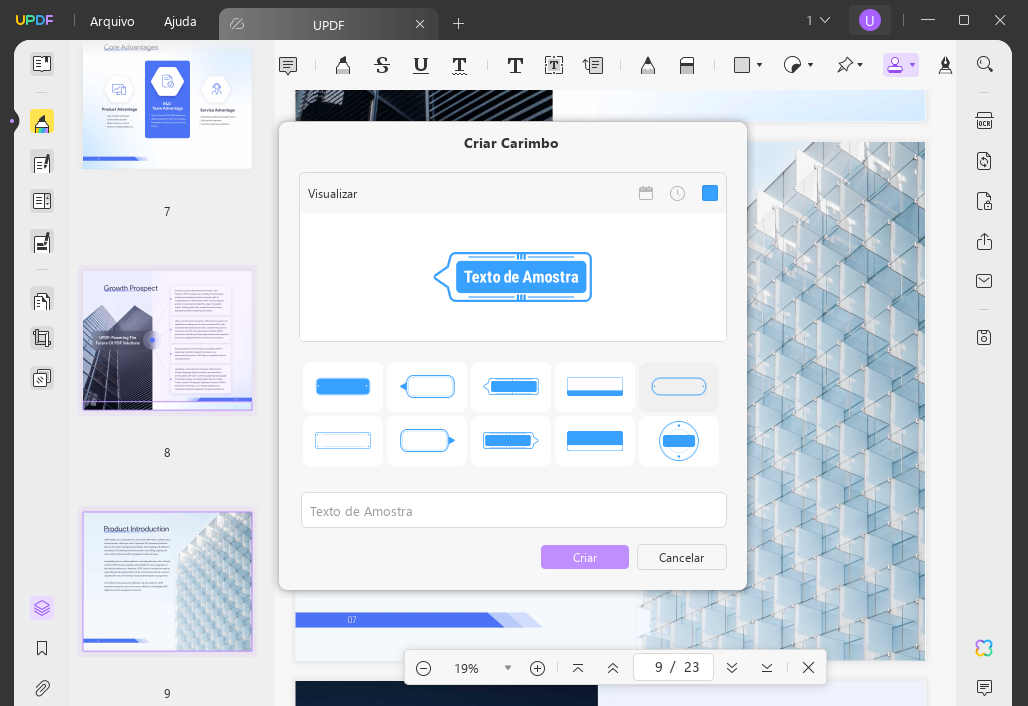The image size is (1028, 706).
Task: Choose the left-arrow filled stamp style
Action: point(511,387)
